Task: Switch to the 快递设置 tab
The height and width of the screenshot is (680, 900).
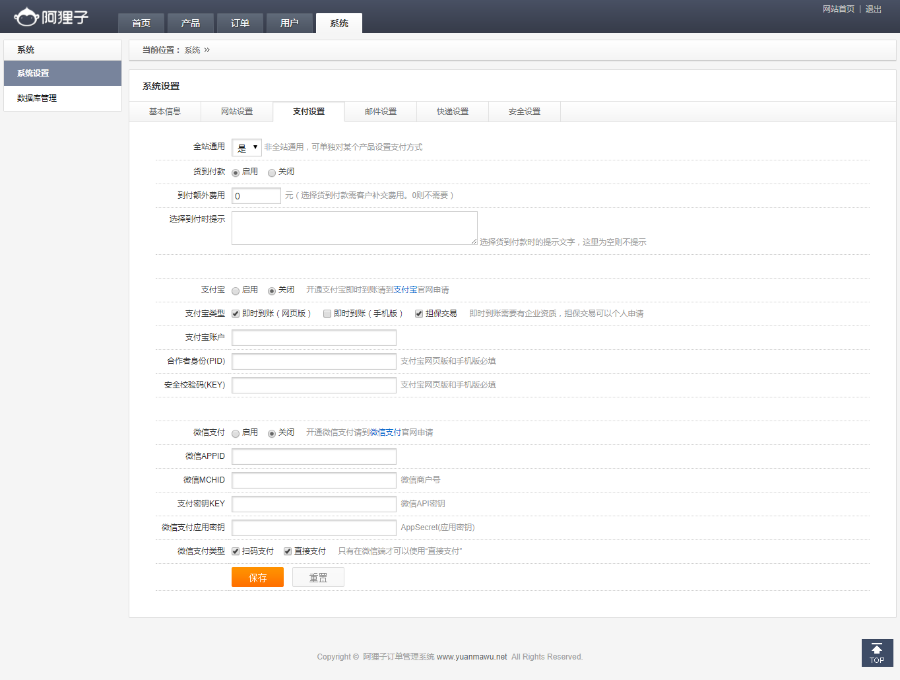Action: 450,111
